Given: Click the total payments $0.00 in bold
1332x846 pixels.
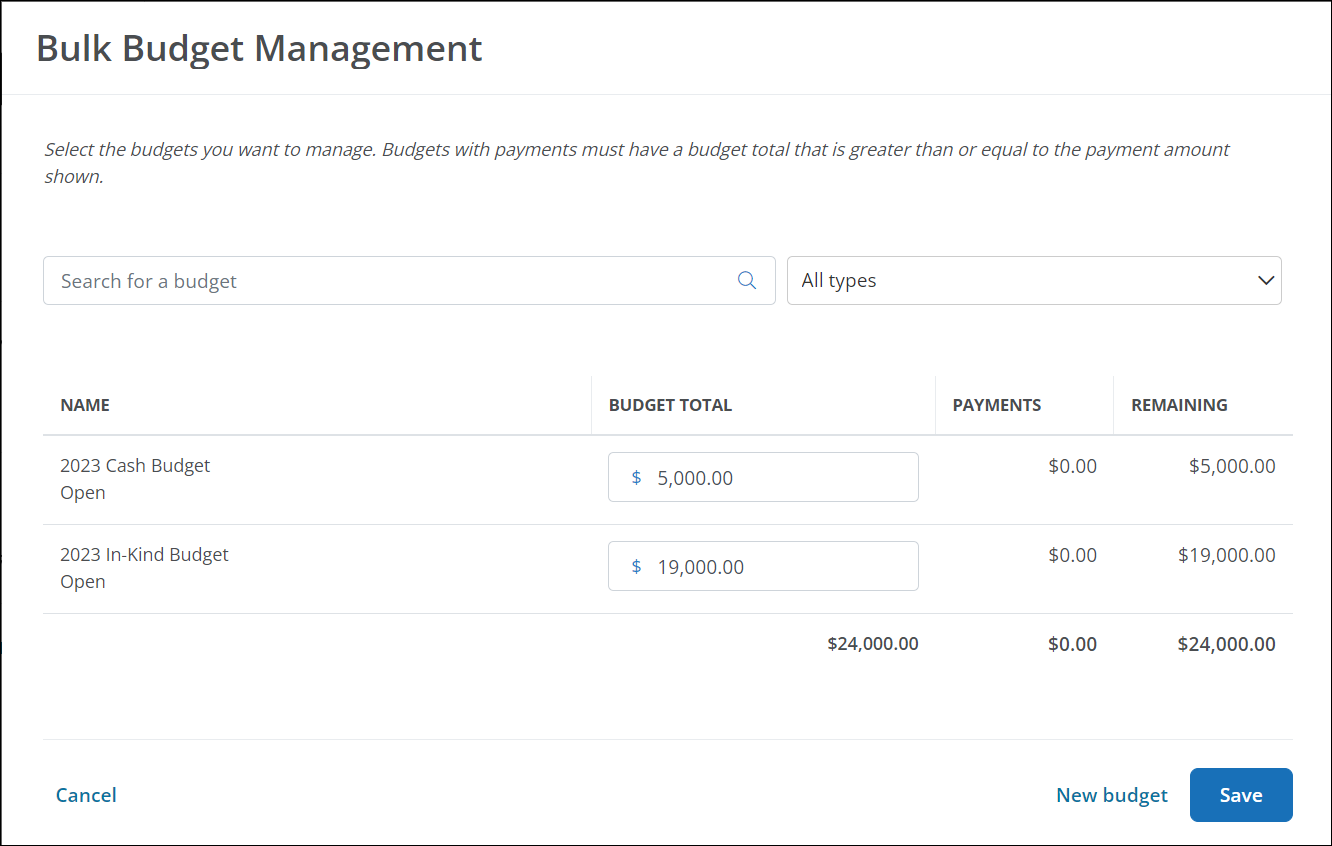Looking at the screenshot, I should click(1072, 644).
